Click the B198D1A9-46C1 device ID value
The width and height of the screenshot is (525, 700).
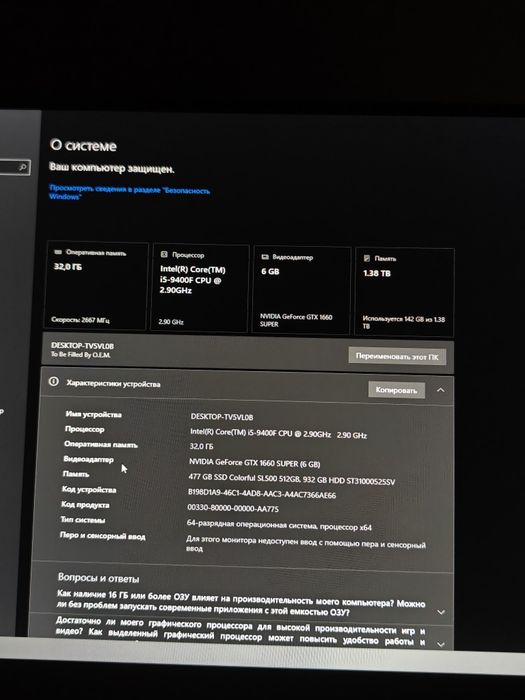pos(262,494)
